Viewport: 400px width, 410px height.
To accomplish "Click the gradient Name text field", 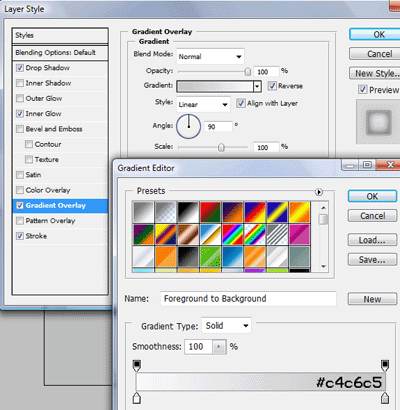I will coord(248,299).
